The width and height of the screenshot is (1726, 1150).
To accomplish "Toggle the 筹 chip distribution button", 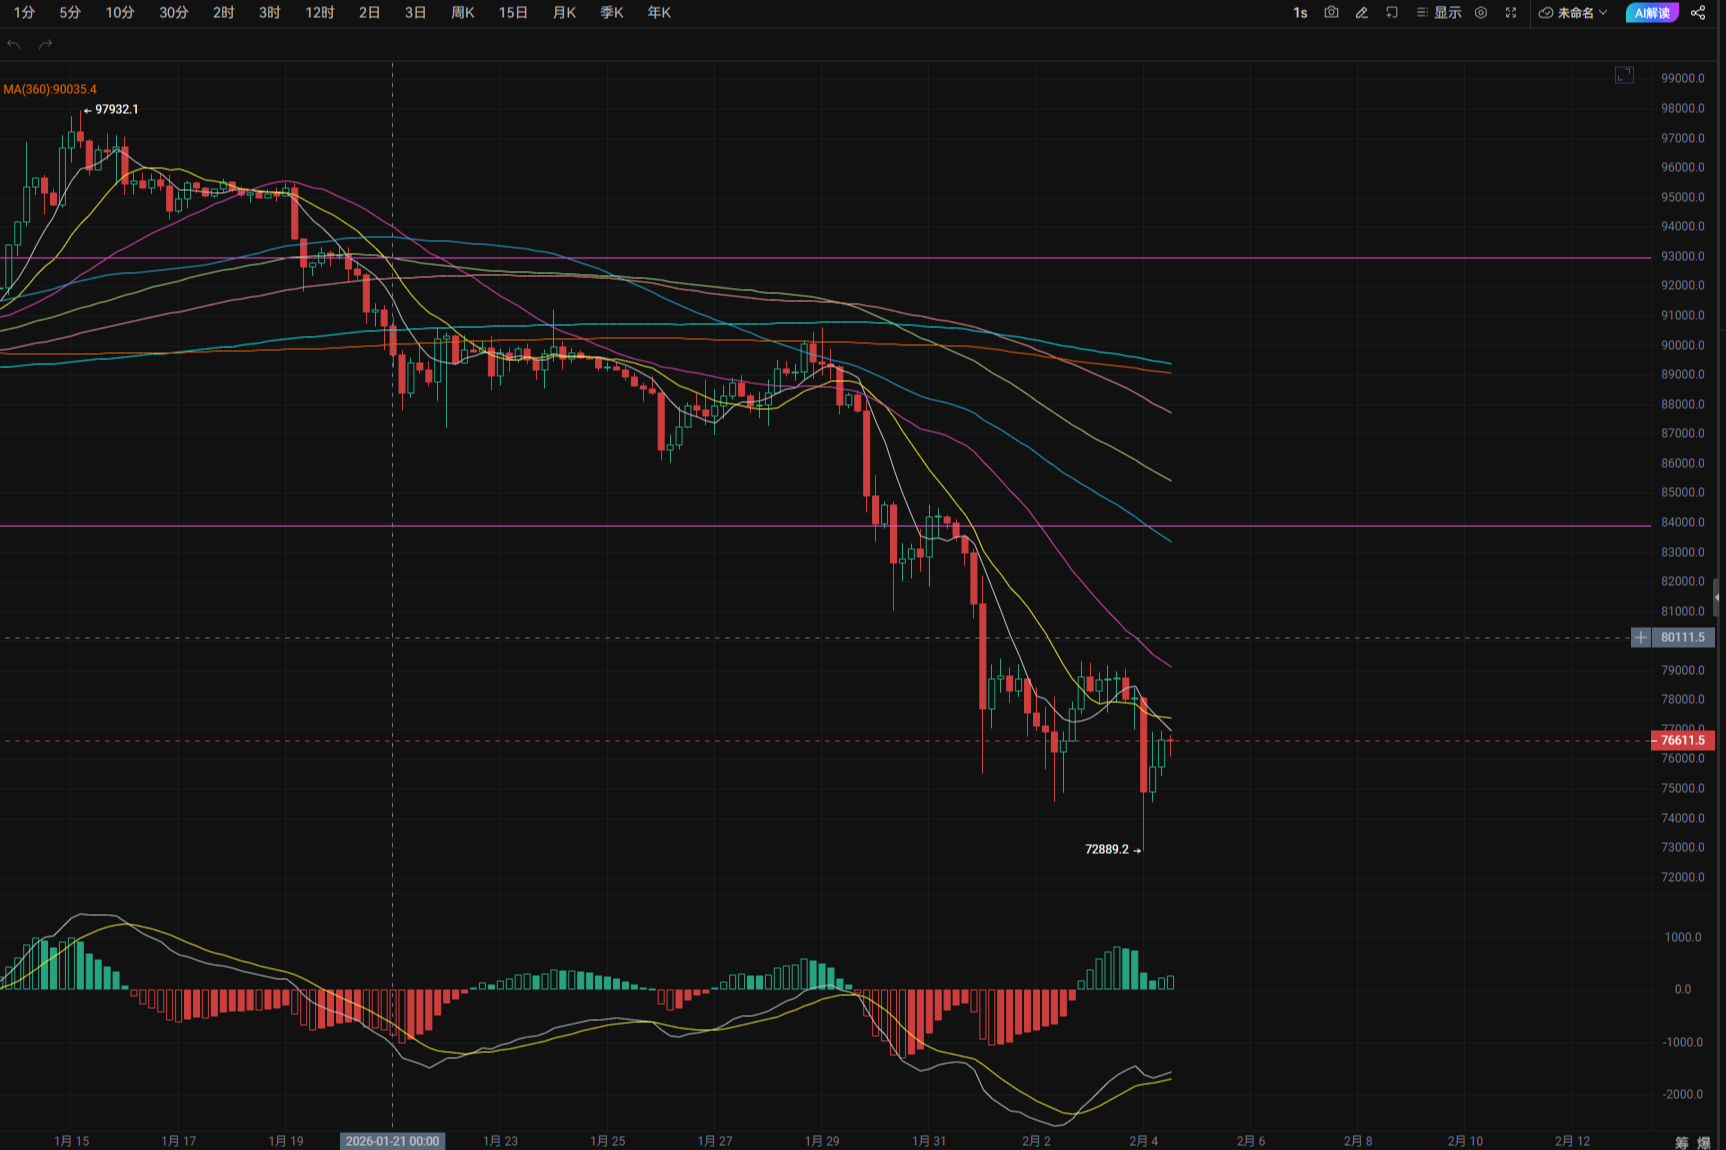I will point(1682,1142).
